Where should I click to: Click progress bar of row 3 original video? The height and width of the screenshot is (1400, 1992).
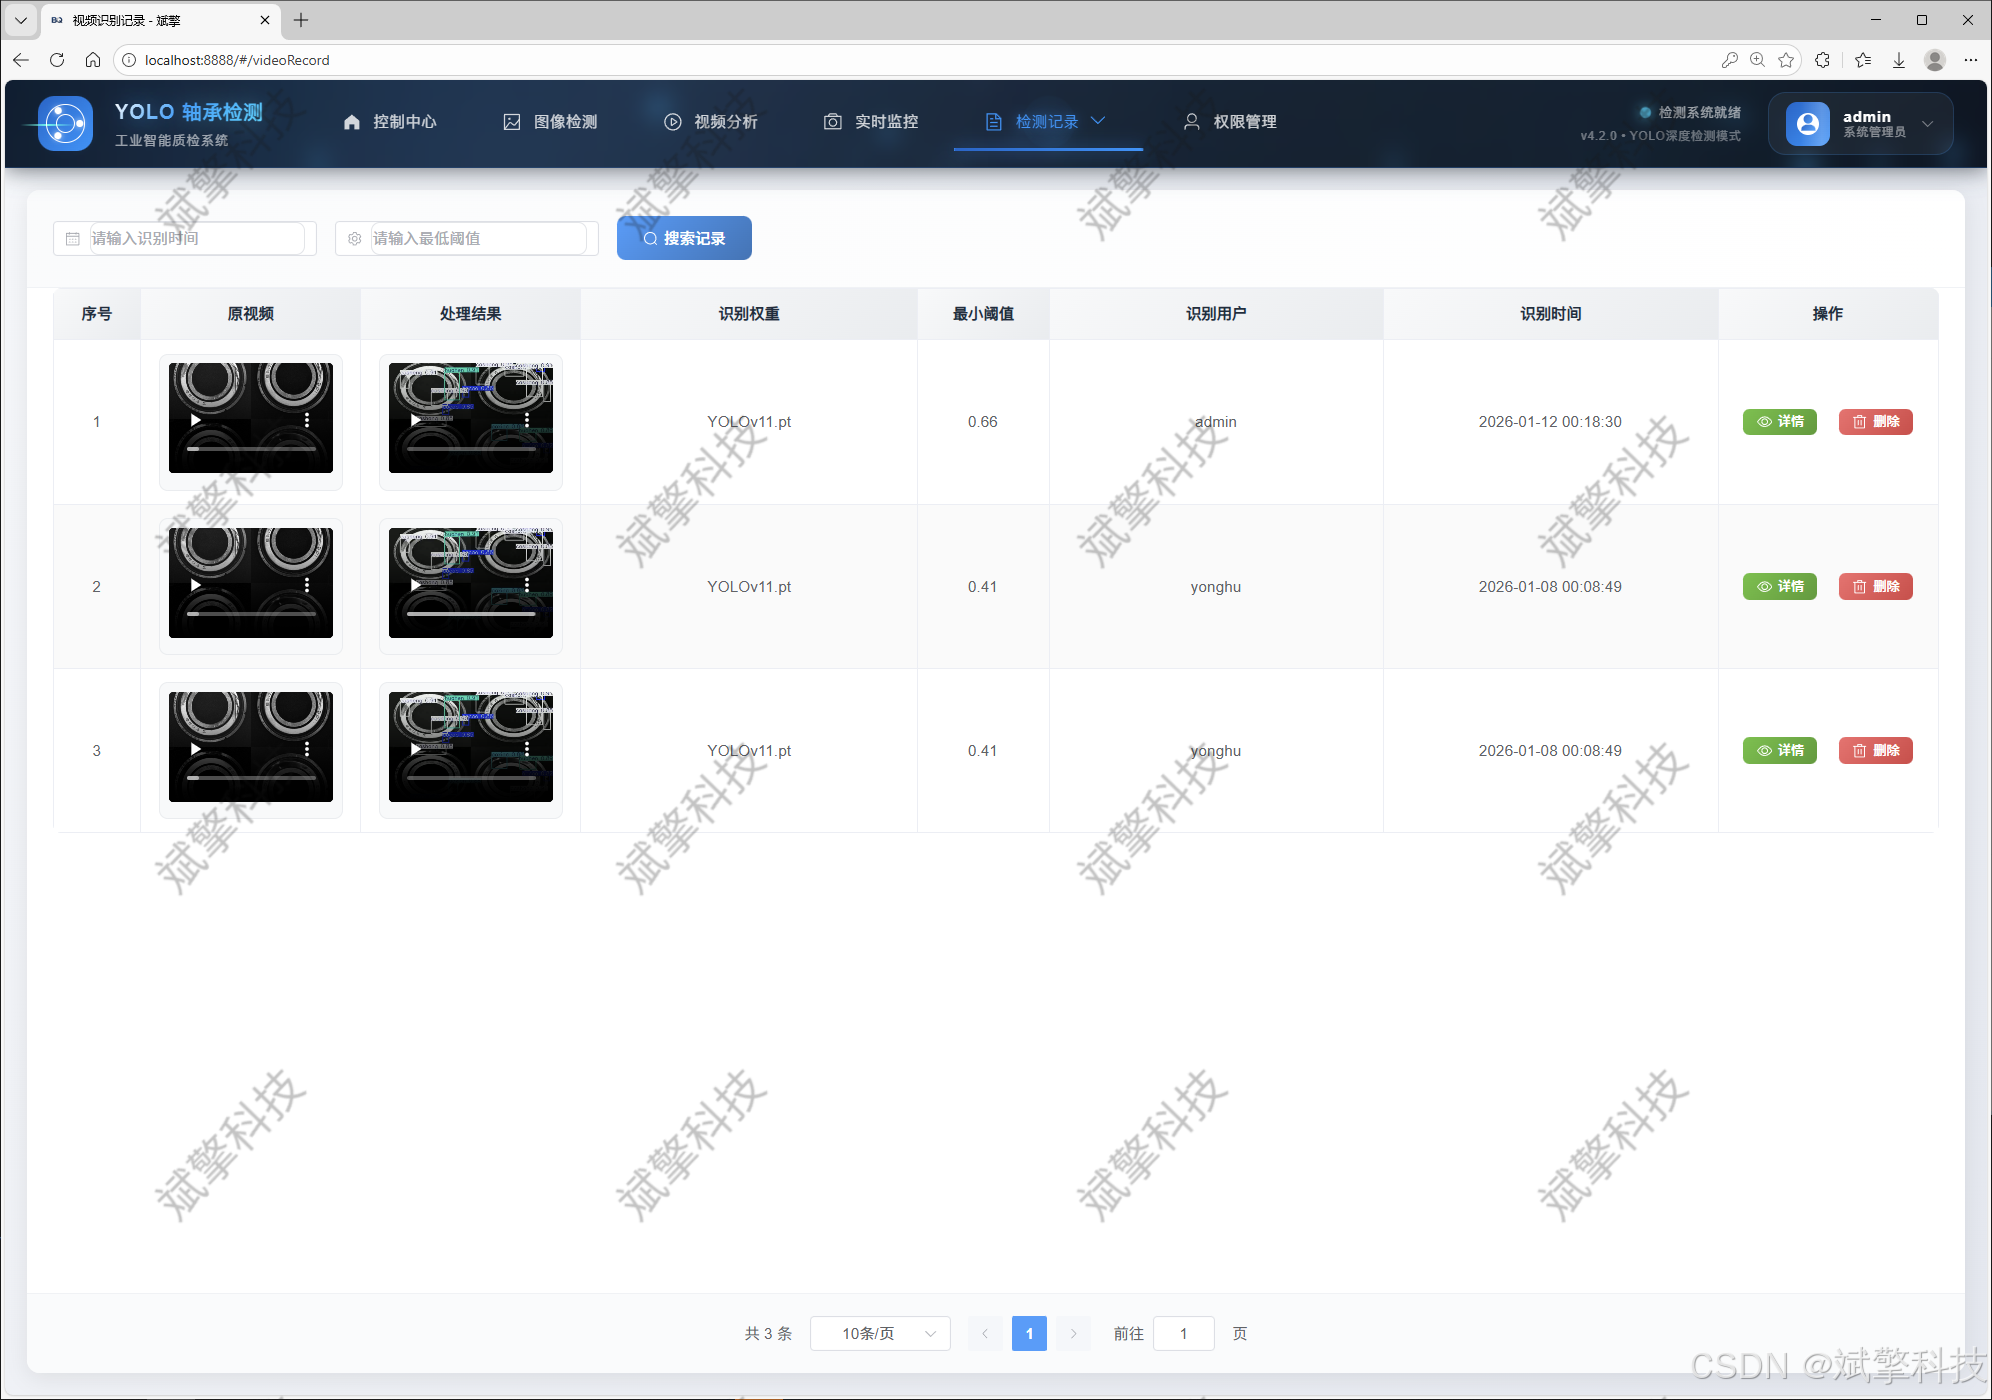[x=251, y=778]
